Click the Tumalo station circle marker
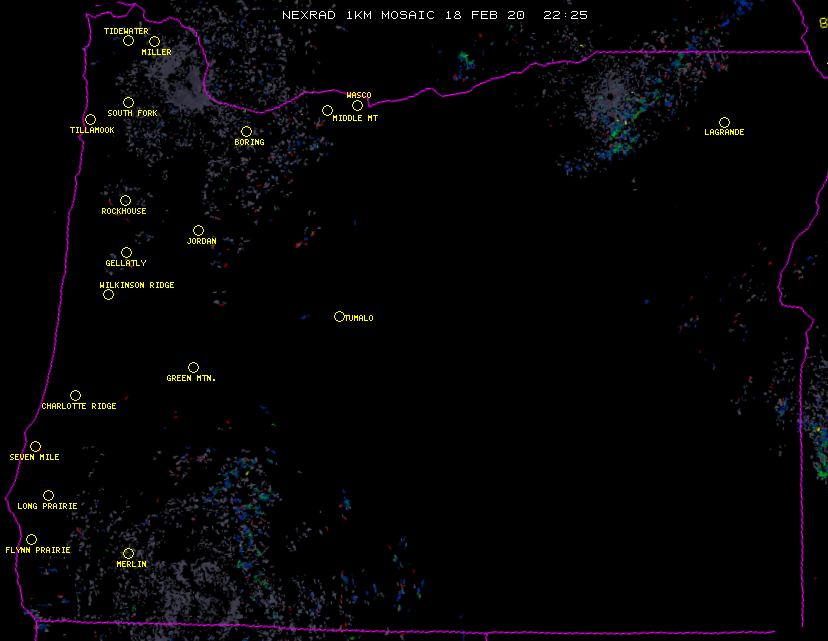Image resolution: width=828 pixels, height=641 pixels. pyautogui.click(x=339, y=317)
